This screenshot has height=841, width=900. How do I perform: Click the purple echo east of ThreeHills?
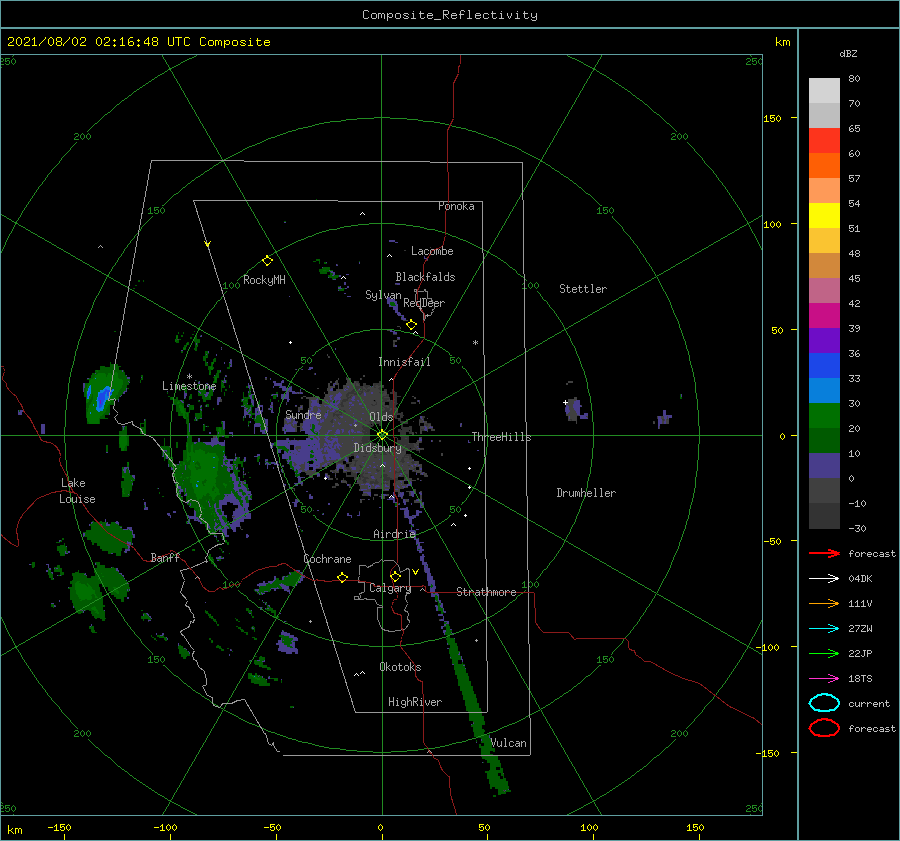click(575, 408)
